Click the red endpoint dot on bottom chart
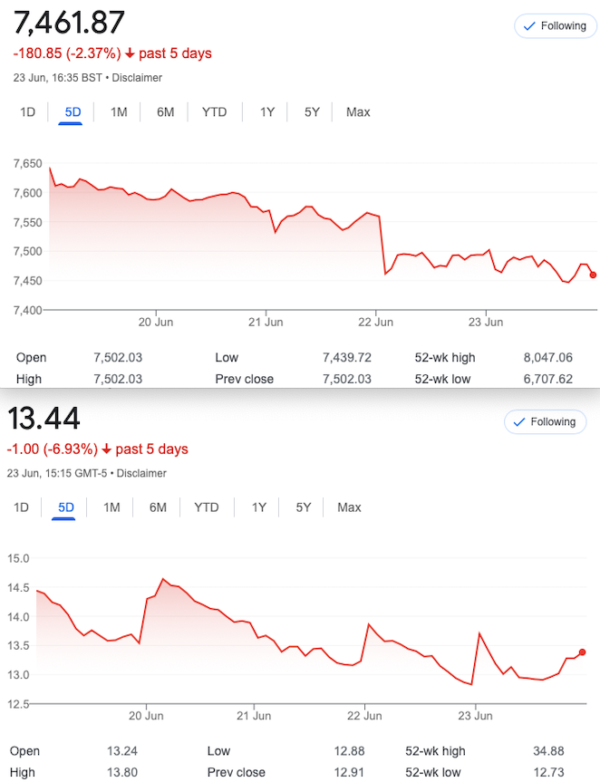 pyautogui.click(x=582, y=652)
